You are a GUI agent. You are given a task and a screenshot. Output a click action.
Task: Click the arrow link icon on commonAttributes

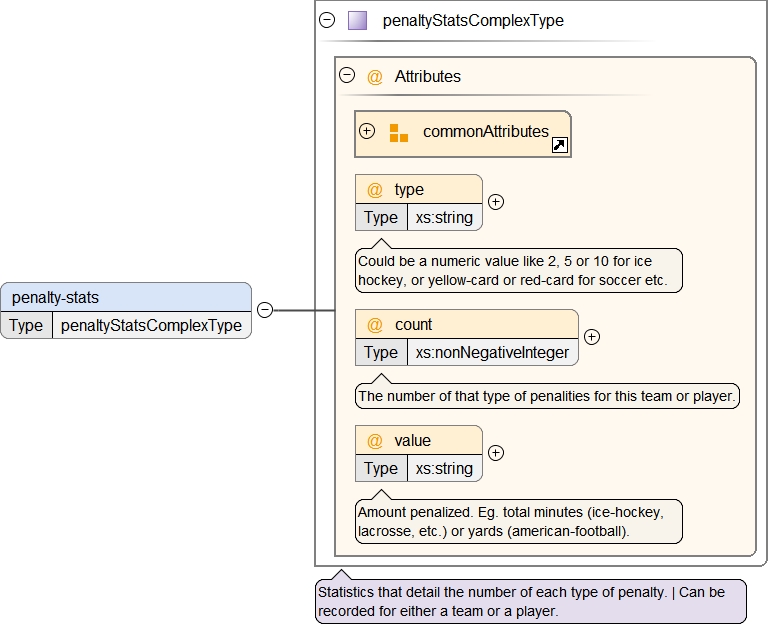click(560, 146)
